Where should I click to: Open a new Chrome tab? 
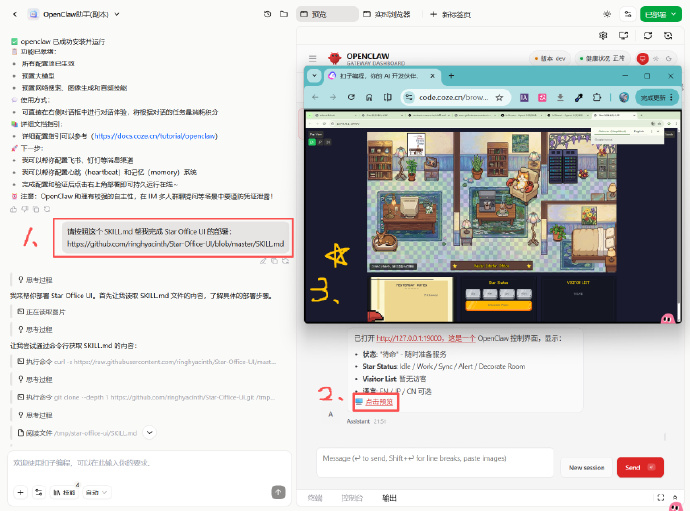451,76
